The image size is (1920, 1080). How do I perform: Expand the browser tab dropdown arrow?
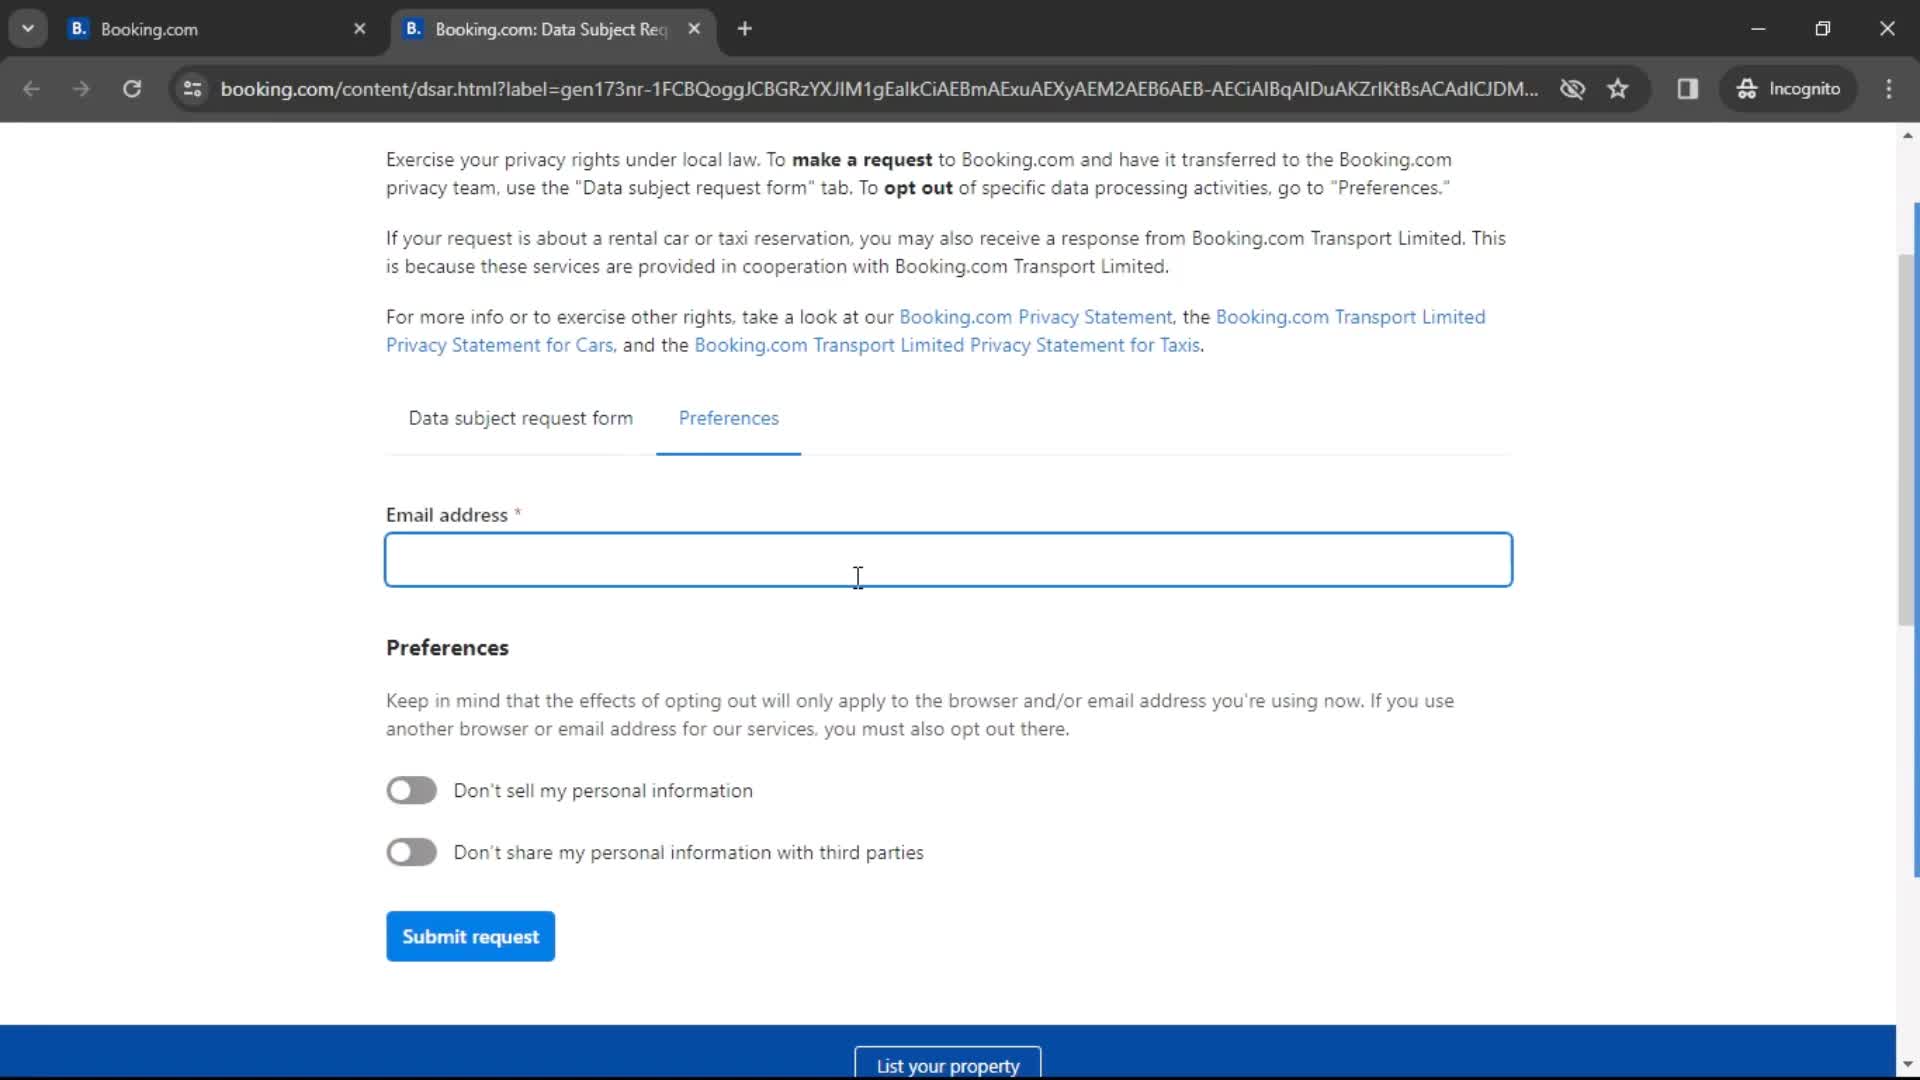[x=26, y=28]
